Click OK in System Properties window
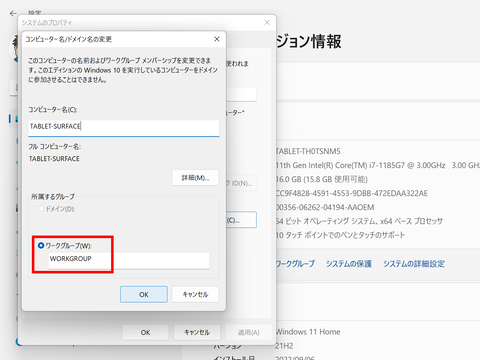 (145, 332)
